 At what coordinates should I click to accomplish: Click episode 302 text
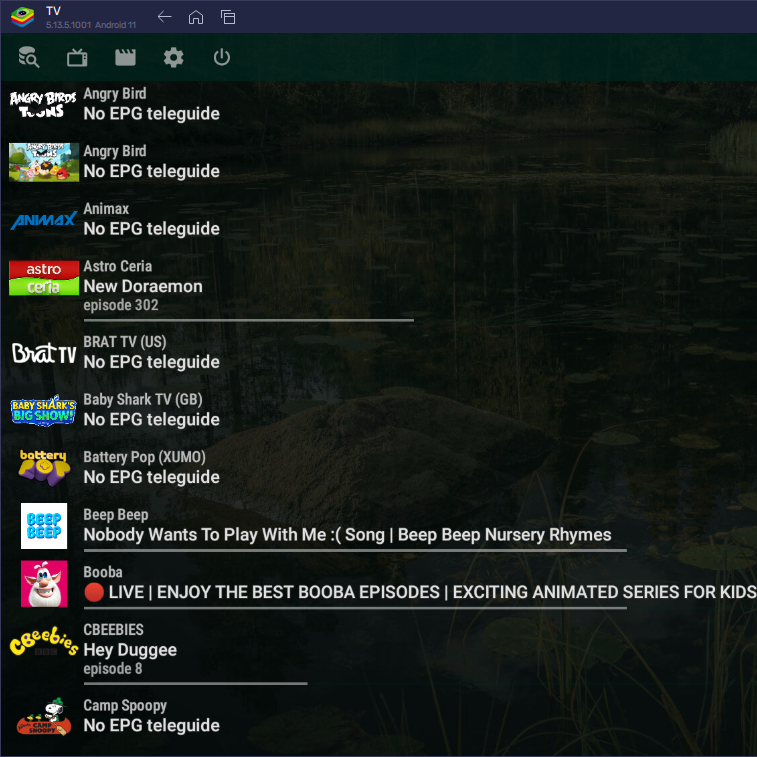pyautogui.click(x=121, y=305)
